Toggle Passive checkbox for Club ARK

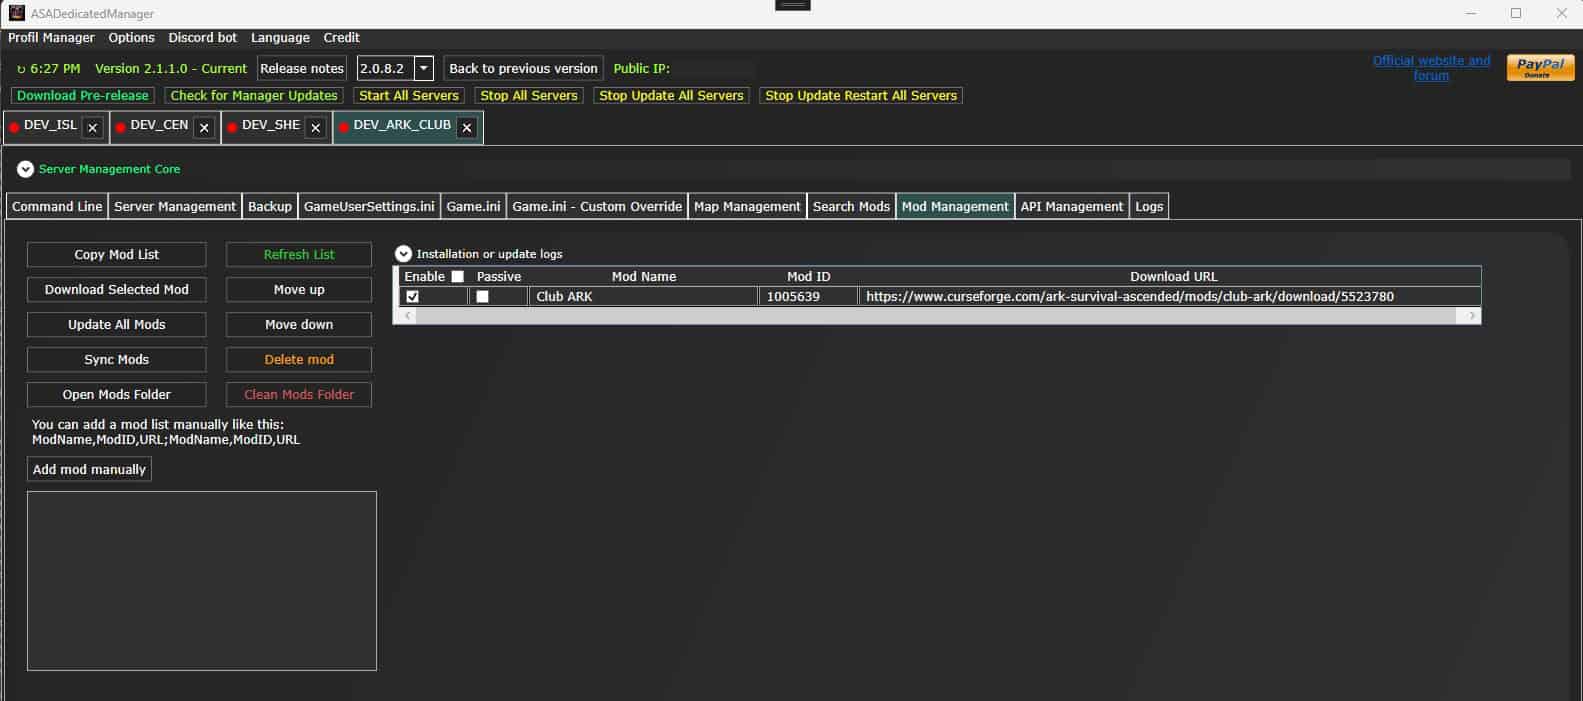[483, 297]
